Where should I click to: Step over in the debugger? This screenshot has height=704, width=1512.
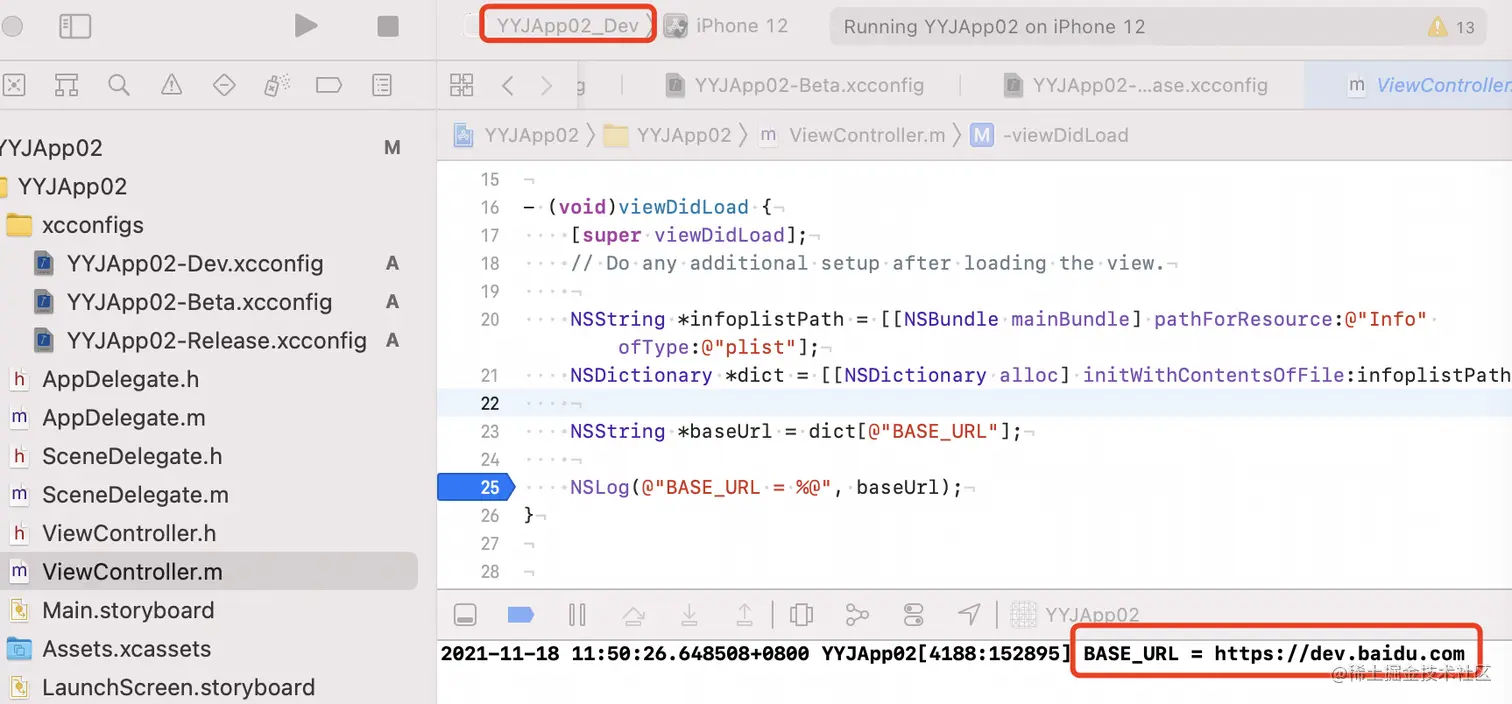(633, 614)
